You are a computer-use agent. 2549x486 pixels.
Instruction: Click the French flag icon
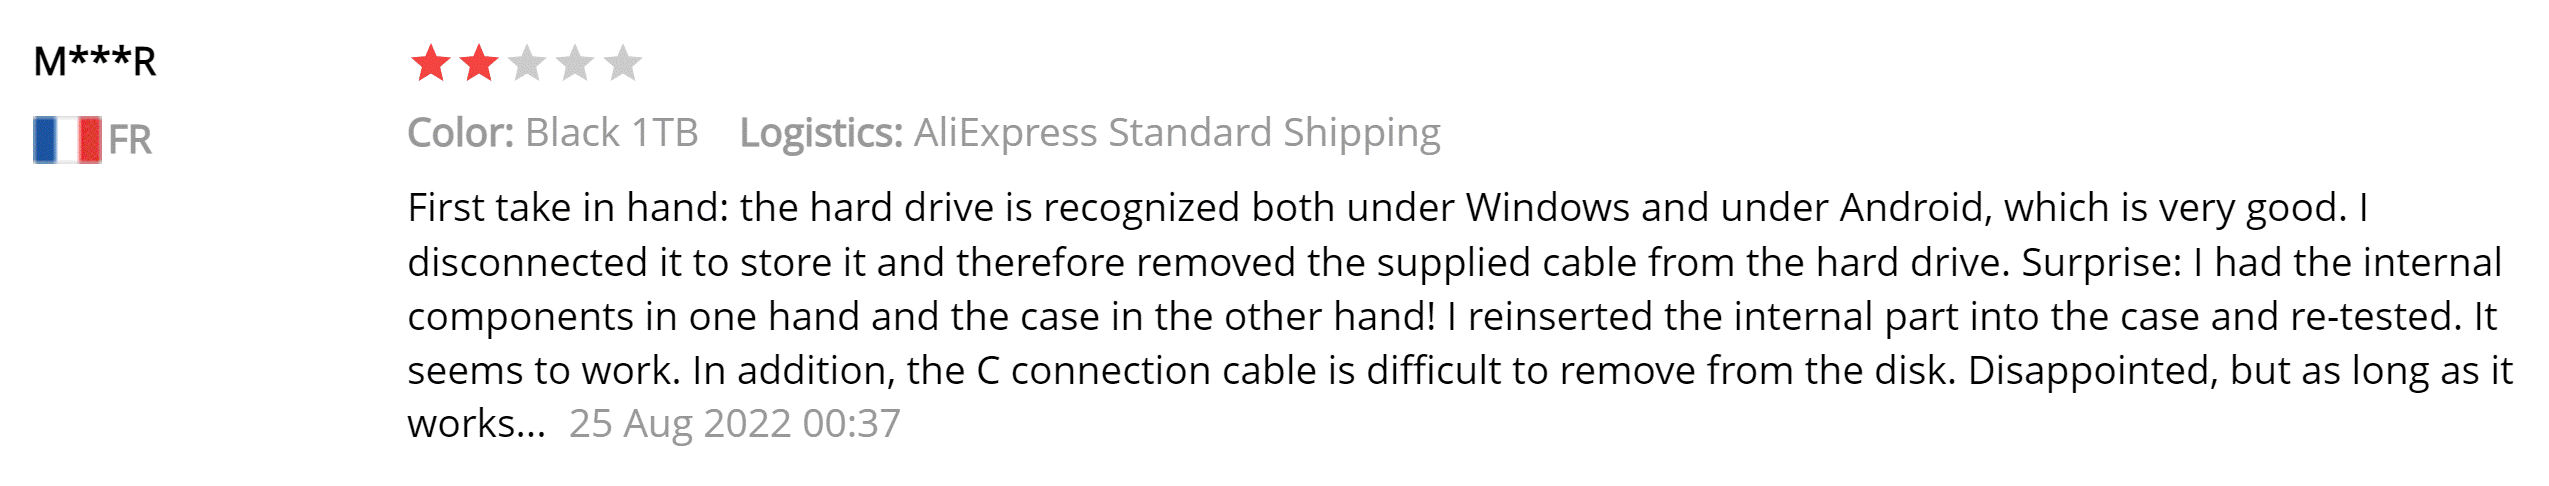[x=67, y=139]
